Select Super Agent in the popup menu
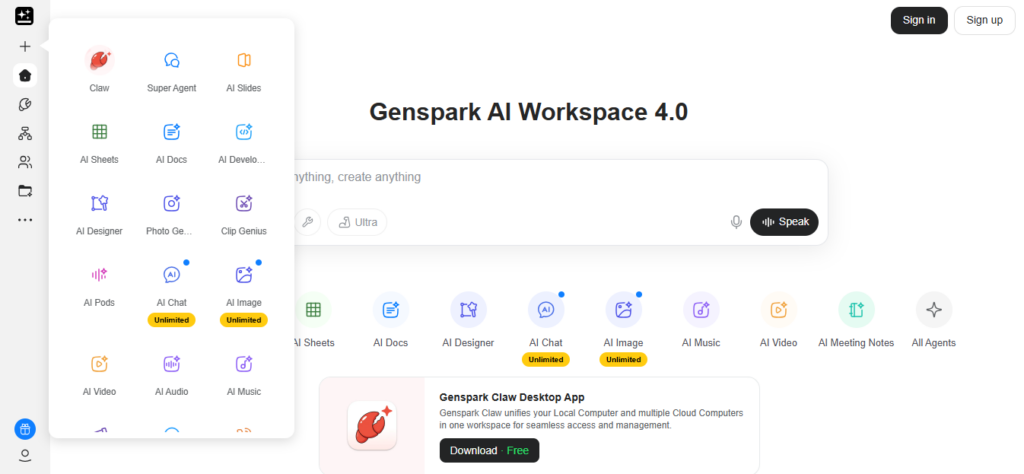 coord(172,70)
